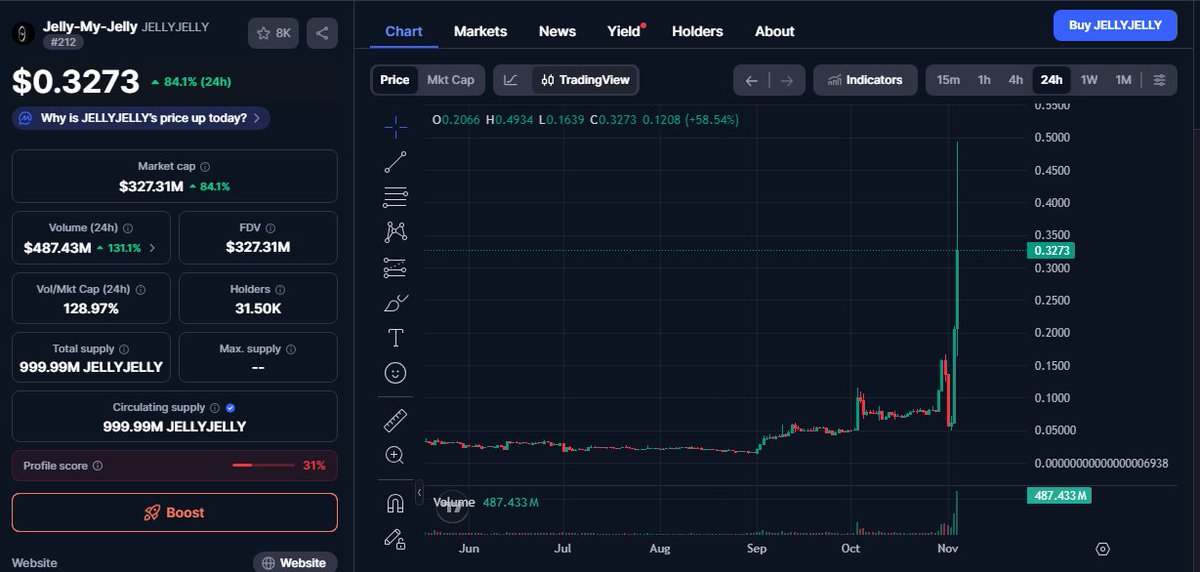Click the #212 rank badge
1200x572 pixels.
[x=61, y=42]
